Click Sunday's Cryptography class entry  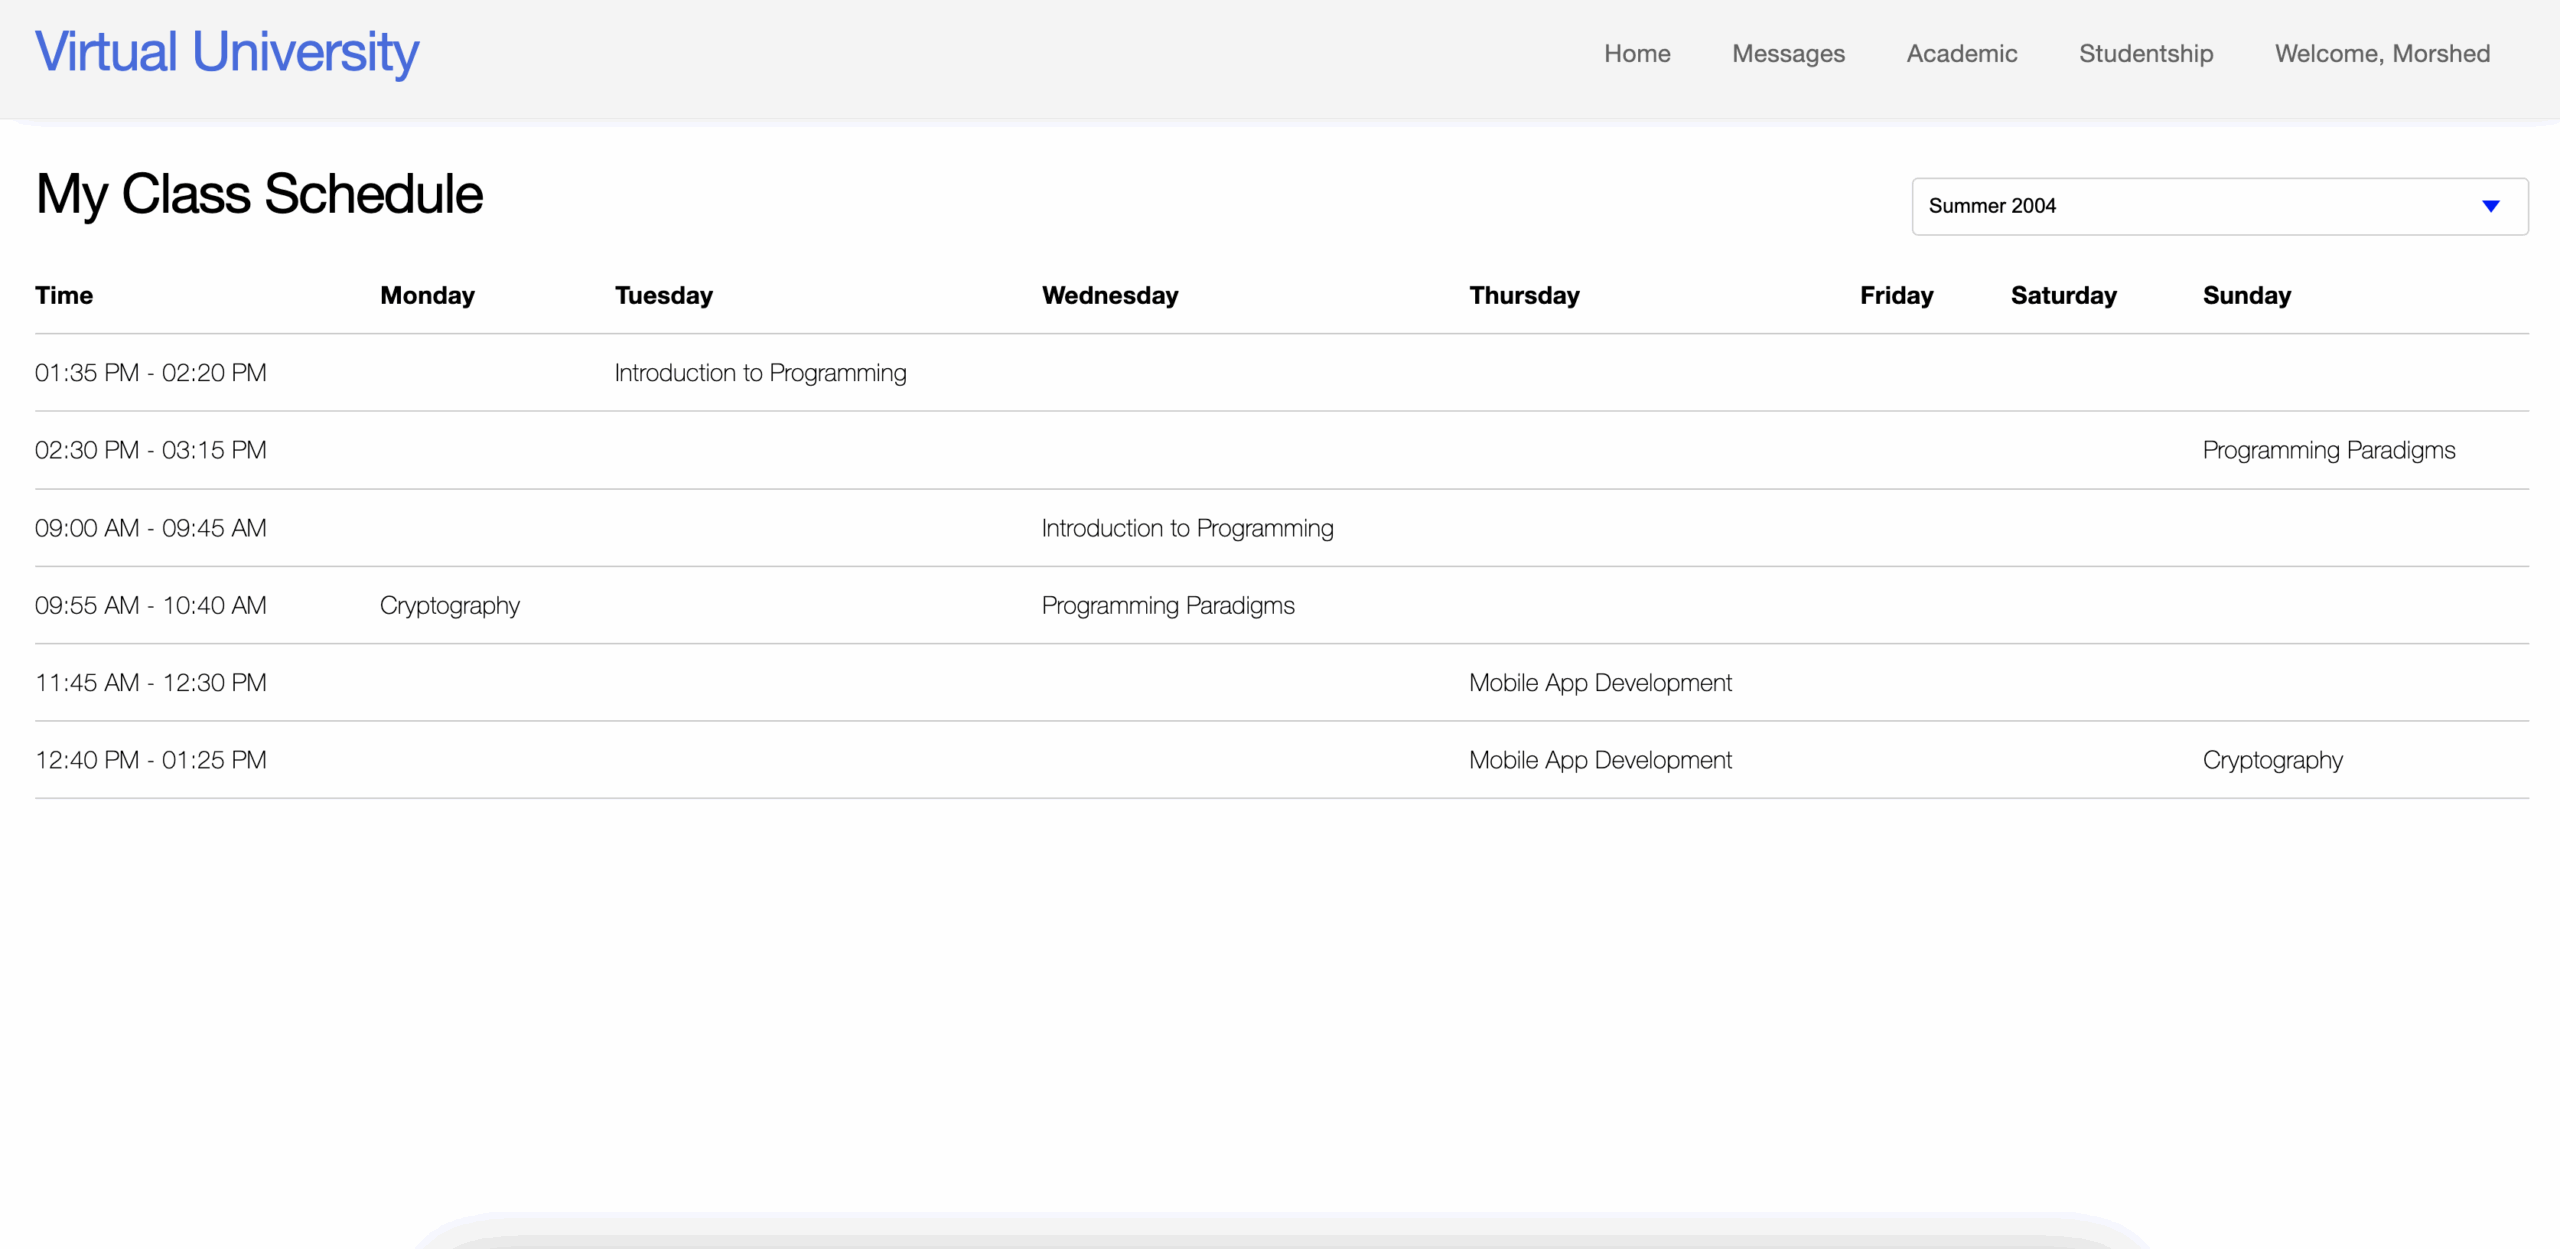coord(2272,760)
